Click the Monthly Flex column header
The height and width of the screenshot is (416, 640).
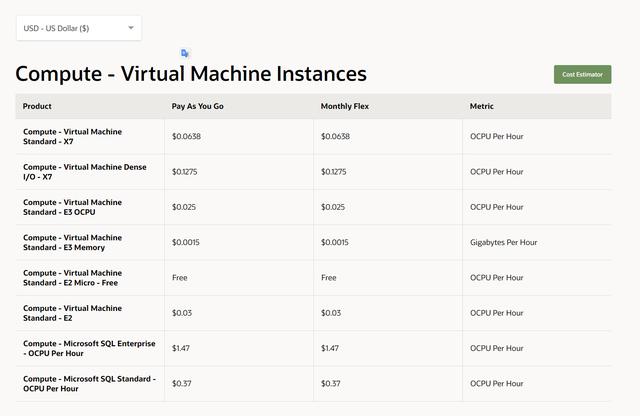point(344,106)
